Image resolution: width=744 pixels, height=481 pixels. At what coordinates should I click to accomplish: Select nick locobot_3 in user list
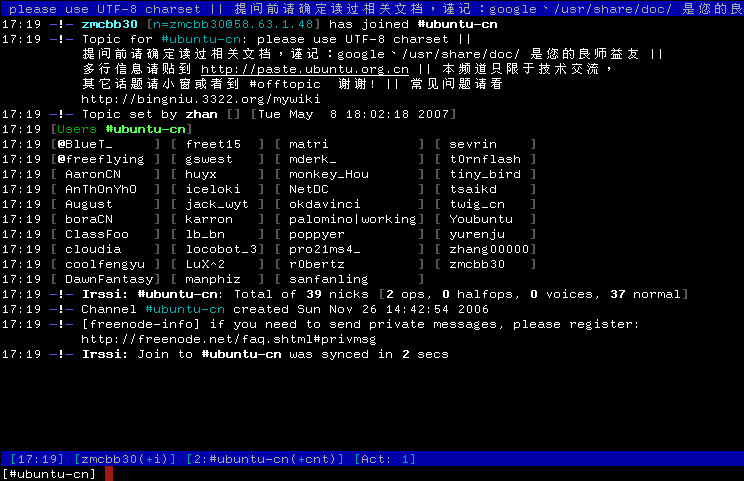click(221, 250)
